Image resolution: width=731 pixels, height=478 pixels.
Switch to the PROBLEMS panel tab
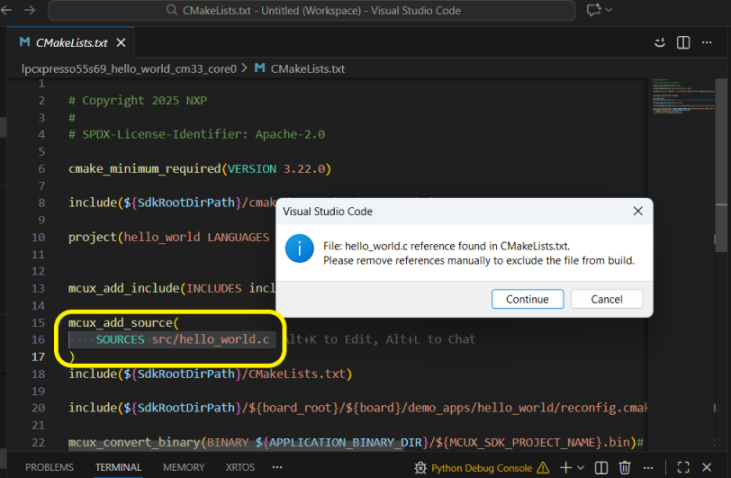[49, 467]
